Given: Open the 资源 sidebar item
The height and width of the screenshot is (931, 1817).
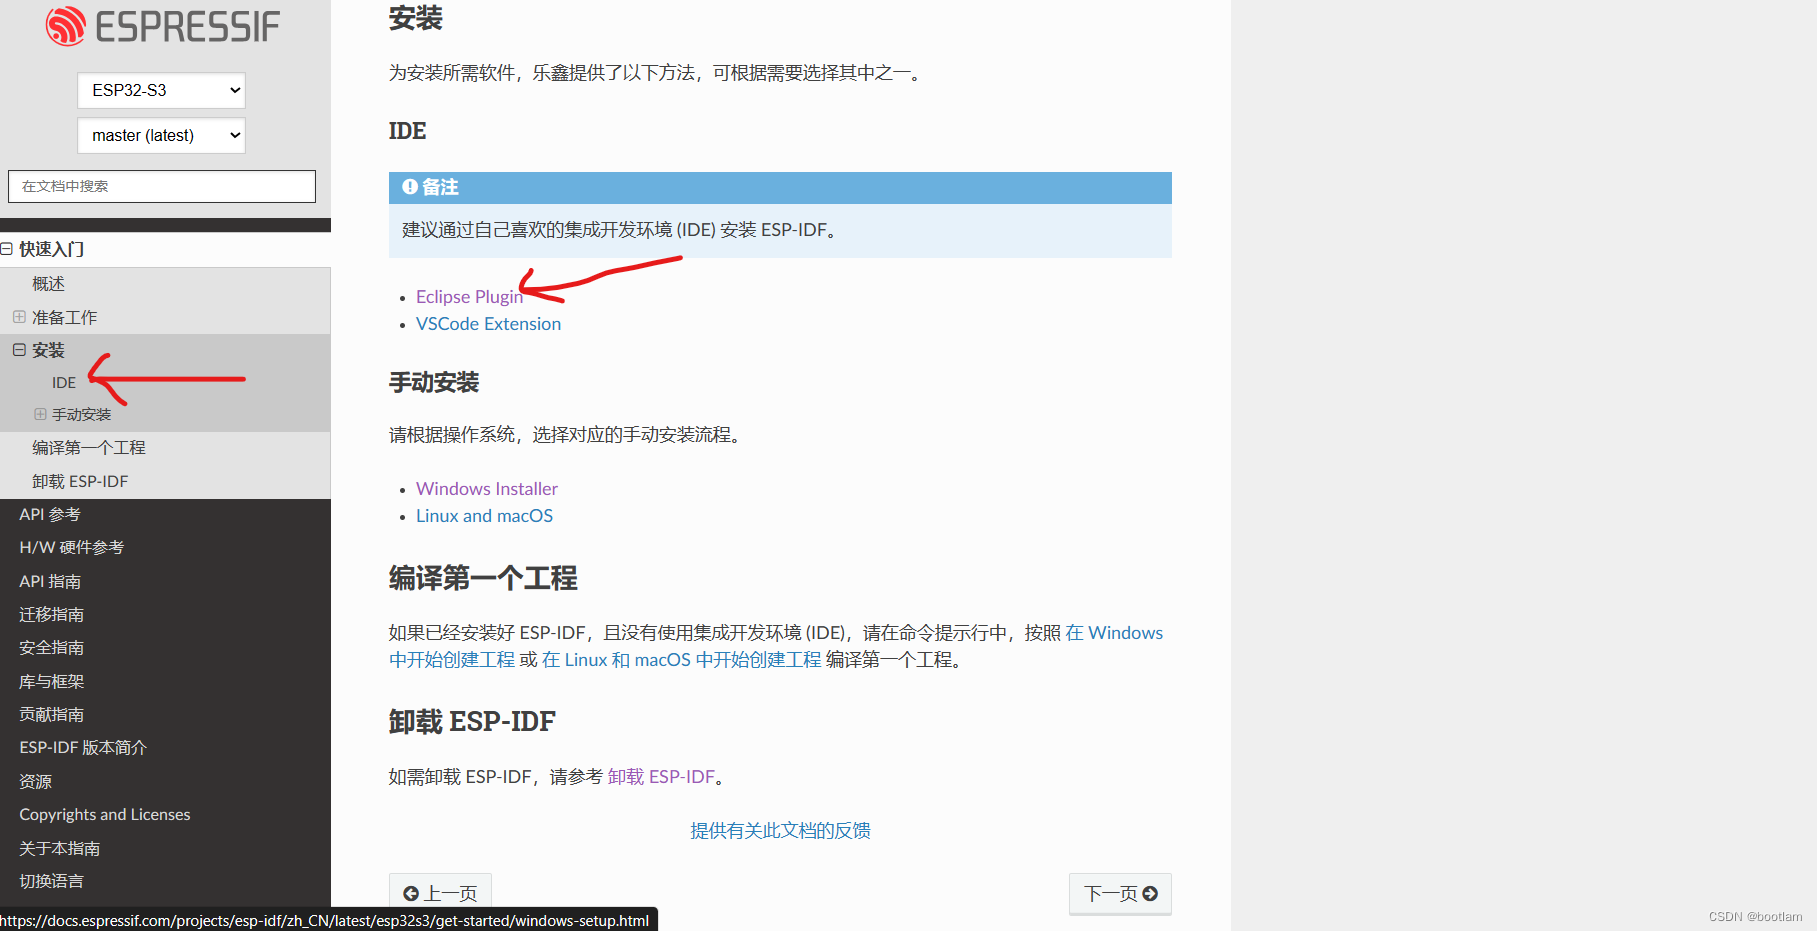Looking at the screenshot, I should 36,781.
